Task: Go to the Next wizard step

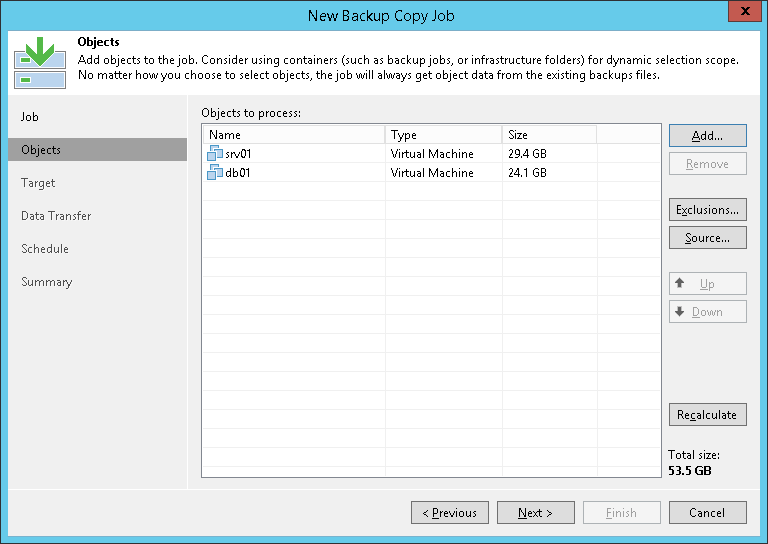Action: pos(535,513)
